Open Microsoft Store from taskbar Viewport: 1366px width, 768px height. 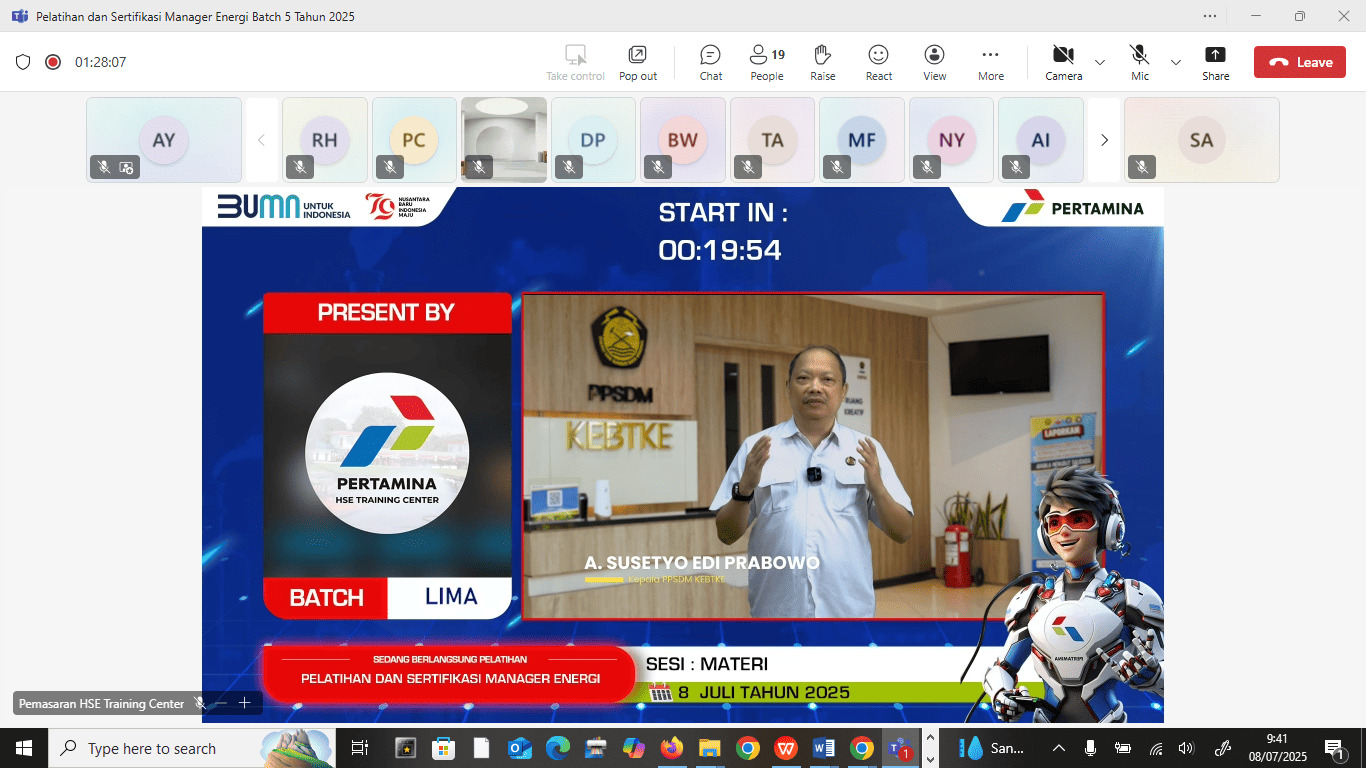click(x=444, y=748)
